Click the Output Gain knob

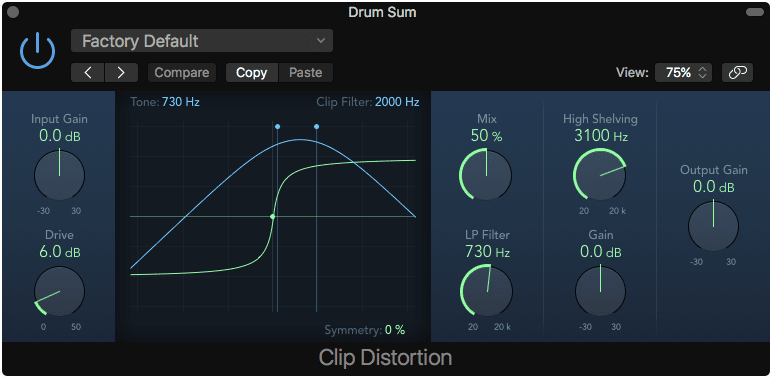pos(713,226)
